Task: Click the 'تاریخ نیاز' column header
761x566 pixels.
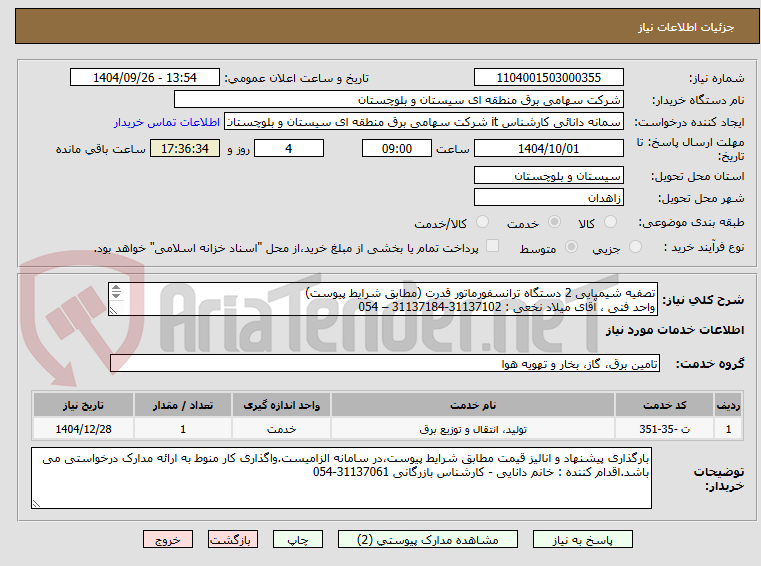Action: point(83,405)
